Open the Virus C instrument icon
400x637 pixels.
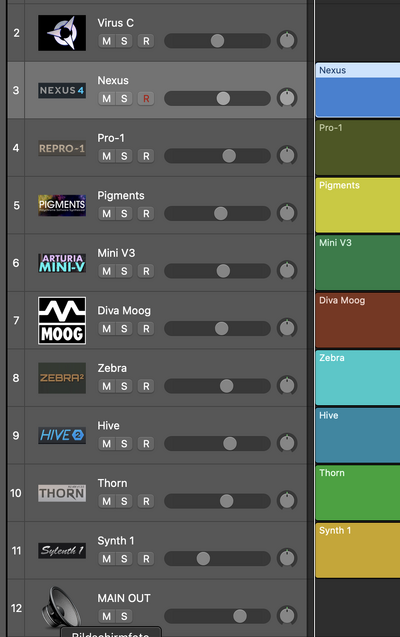62,33
